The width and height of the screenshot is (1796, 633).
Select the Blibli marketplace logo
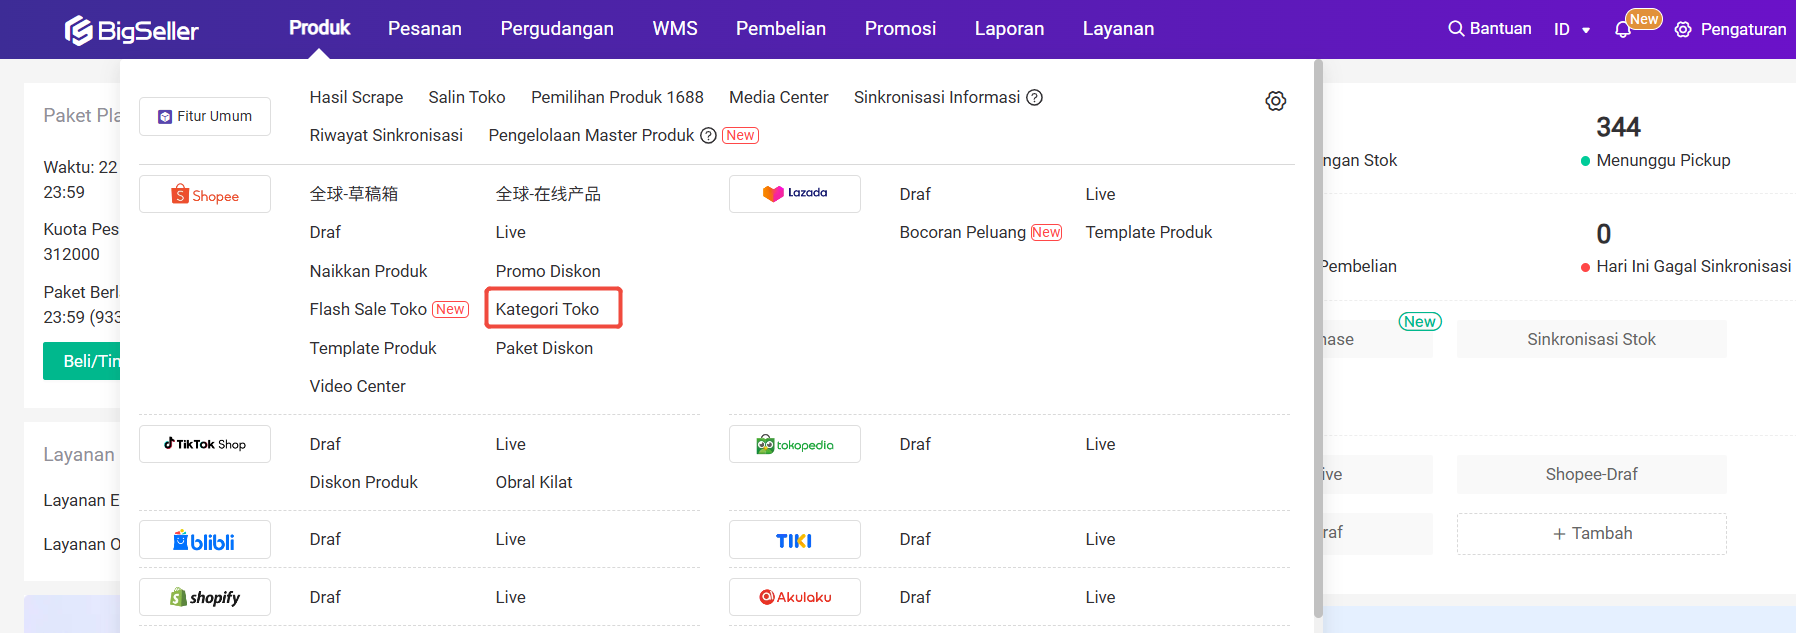pyautogui.click(x=205, y=540)
